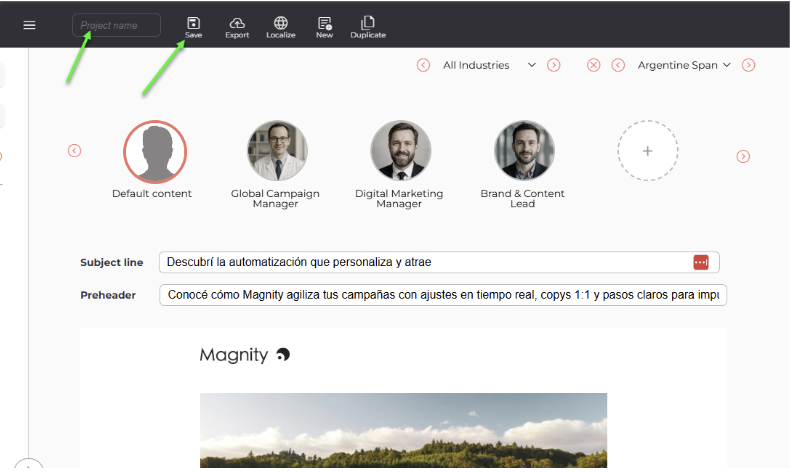The height and width of the screenshot is (472, 791).
Task: Open the Argentine Span language dropdown
Action: click(x=726, y=65)
